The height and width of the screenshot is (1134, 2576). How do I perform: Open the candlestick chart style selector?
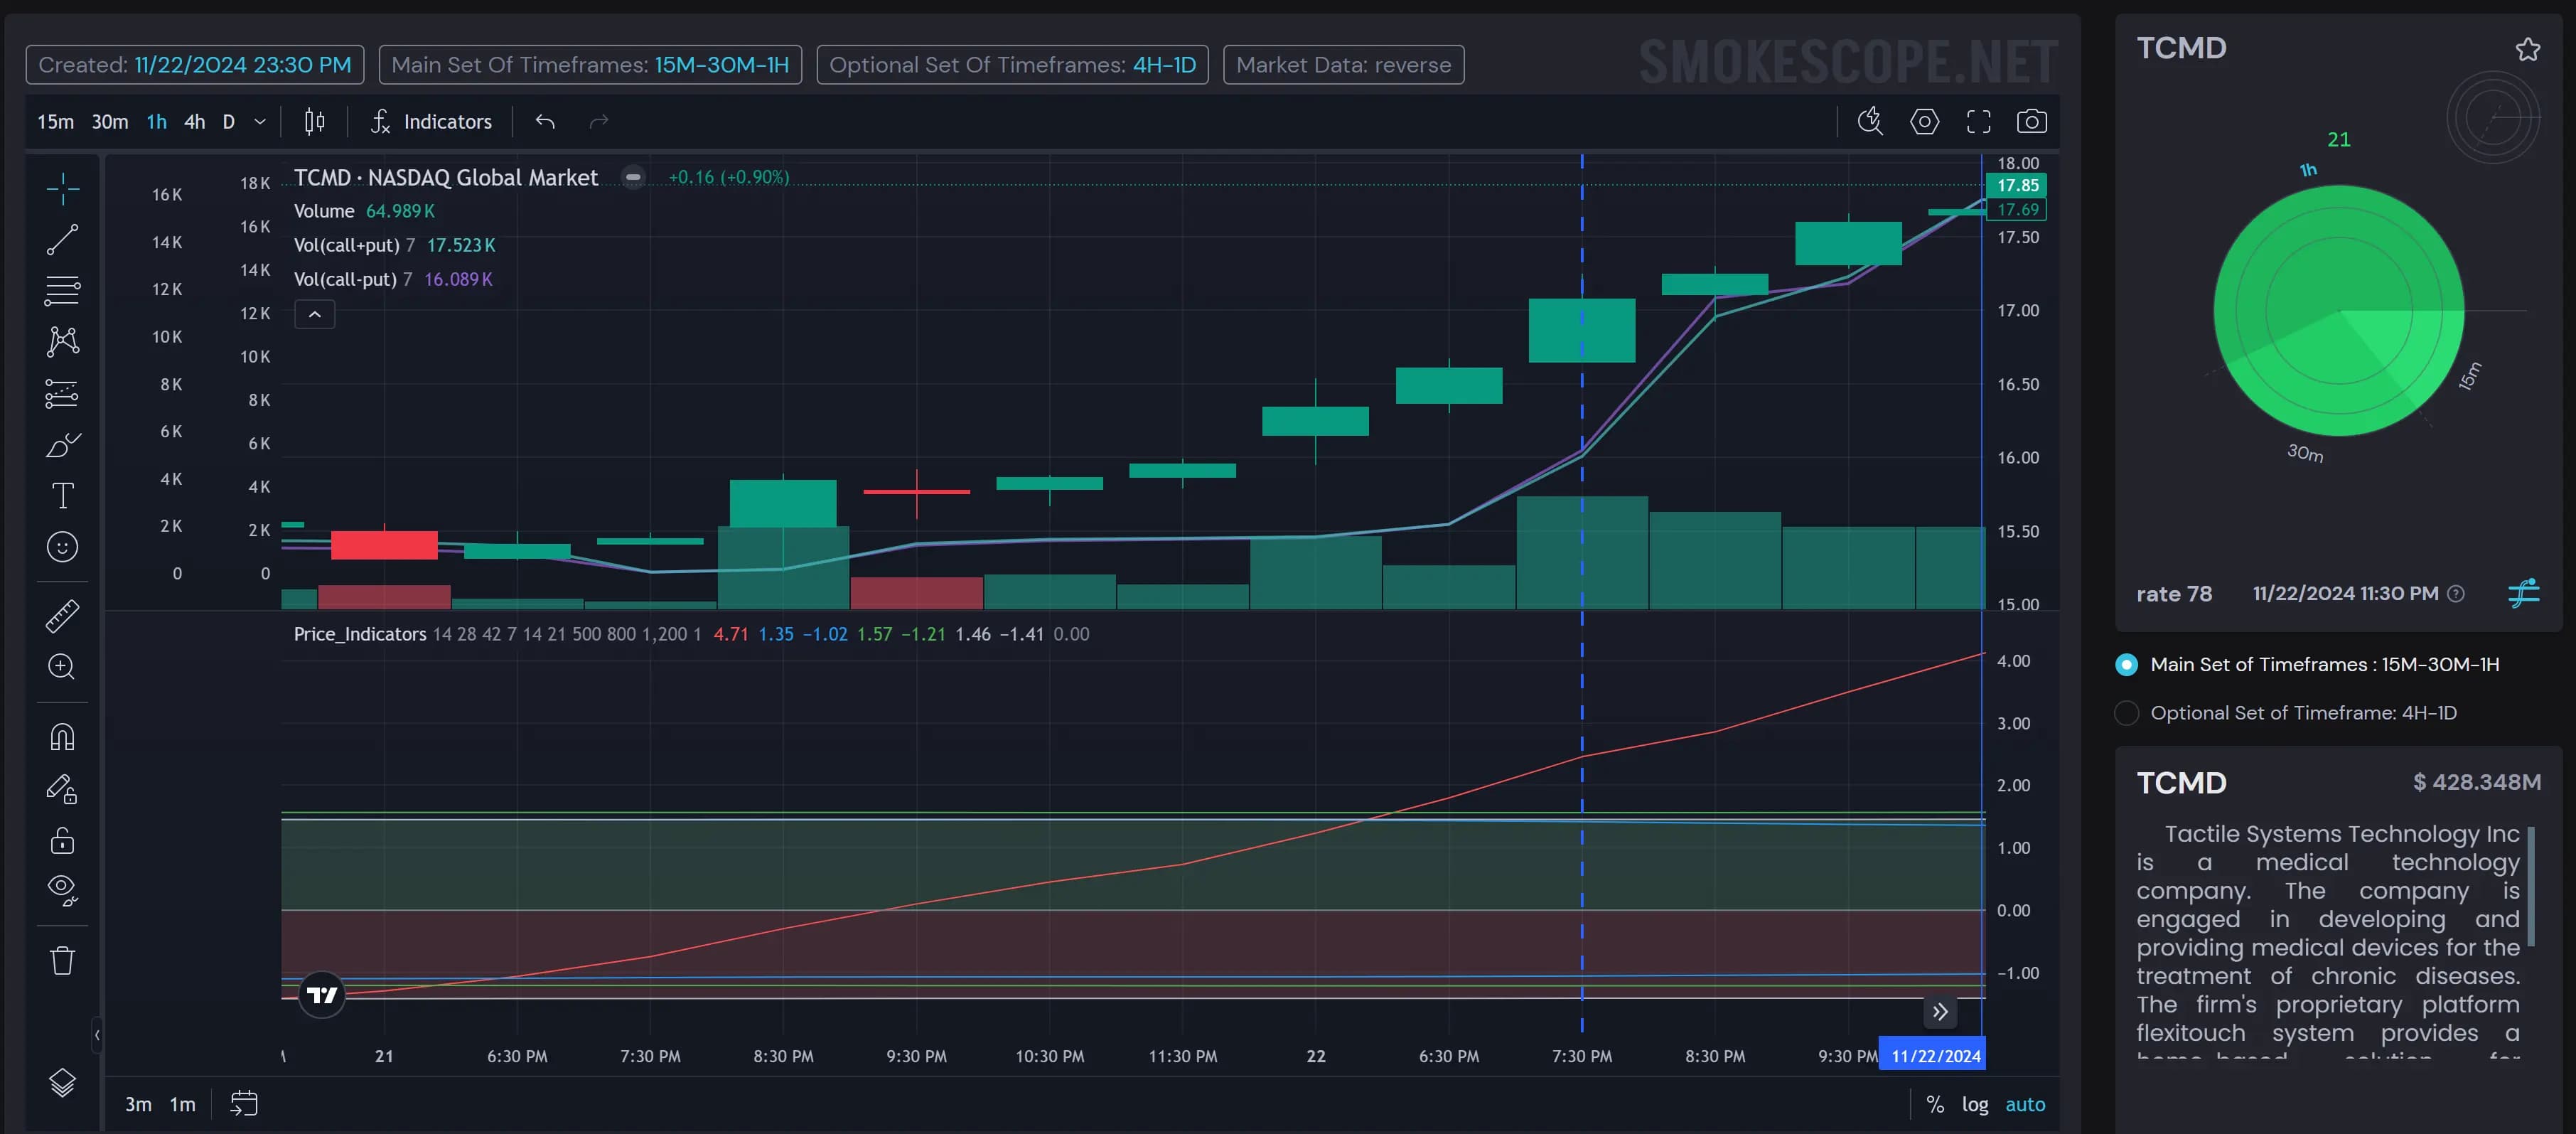click(314, 122)
